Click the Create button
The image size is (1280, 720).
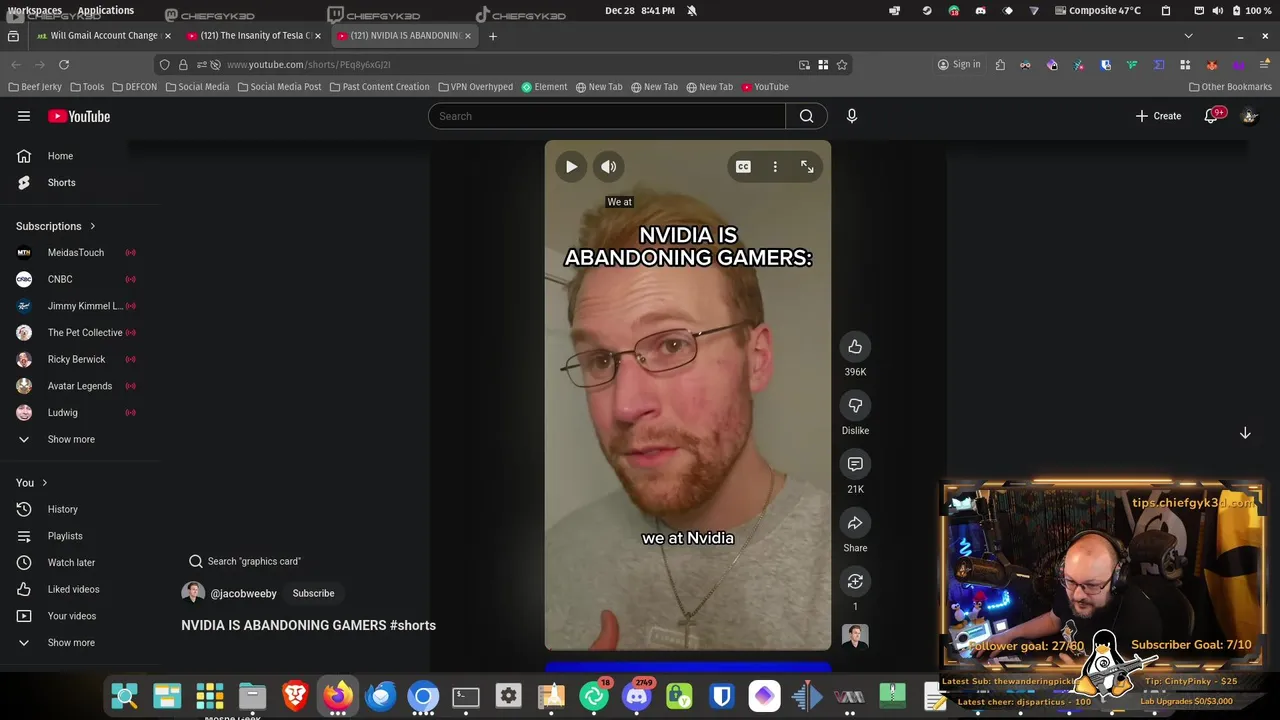click(1158, 116)
